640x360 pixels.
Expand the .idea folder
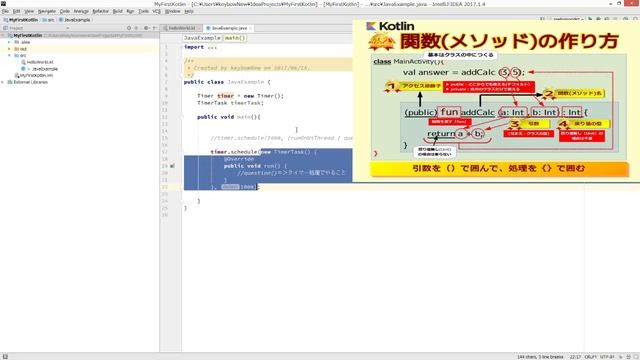[x=9, y=42]
